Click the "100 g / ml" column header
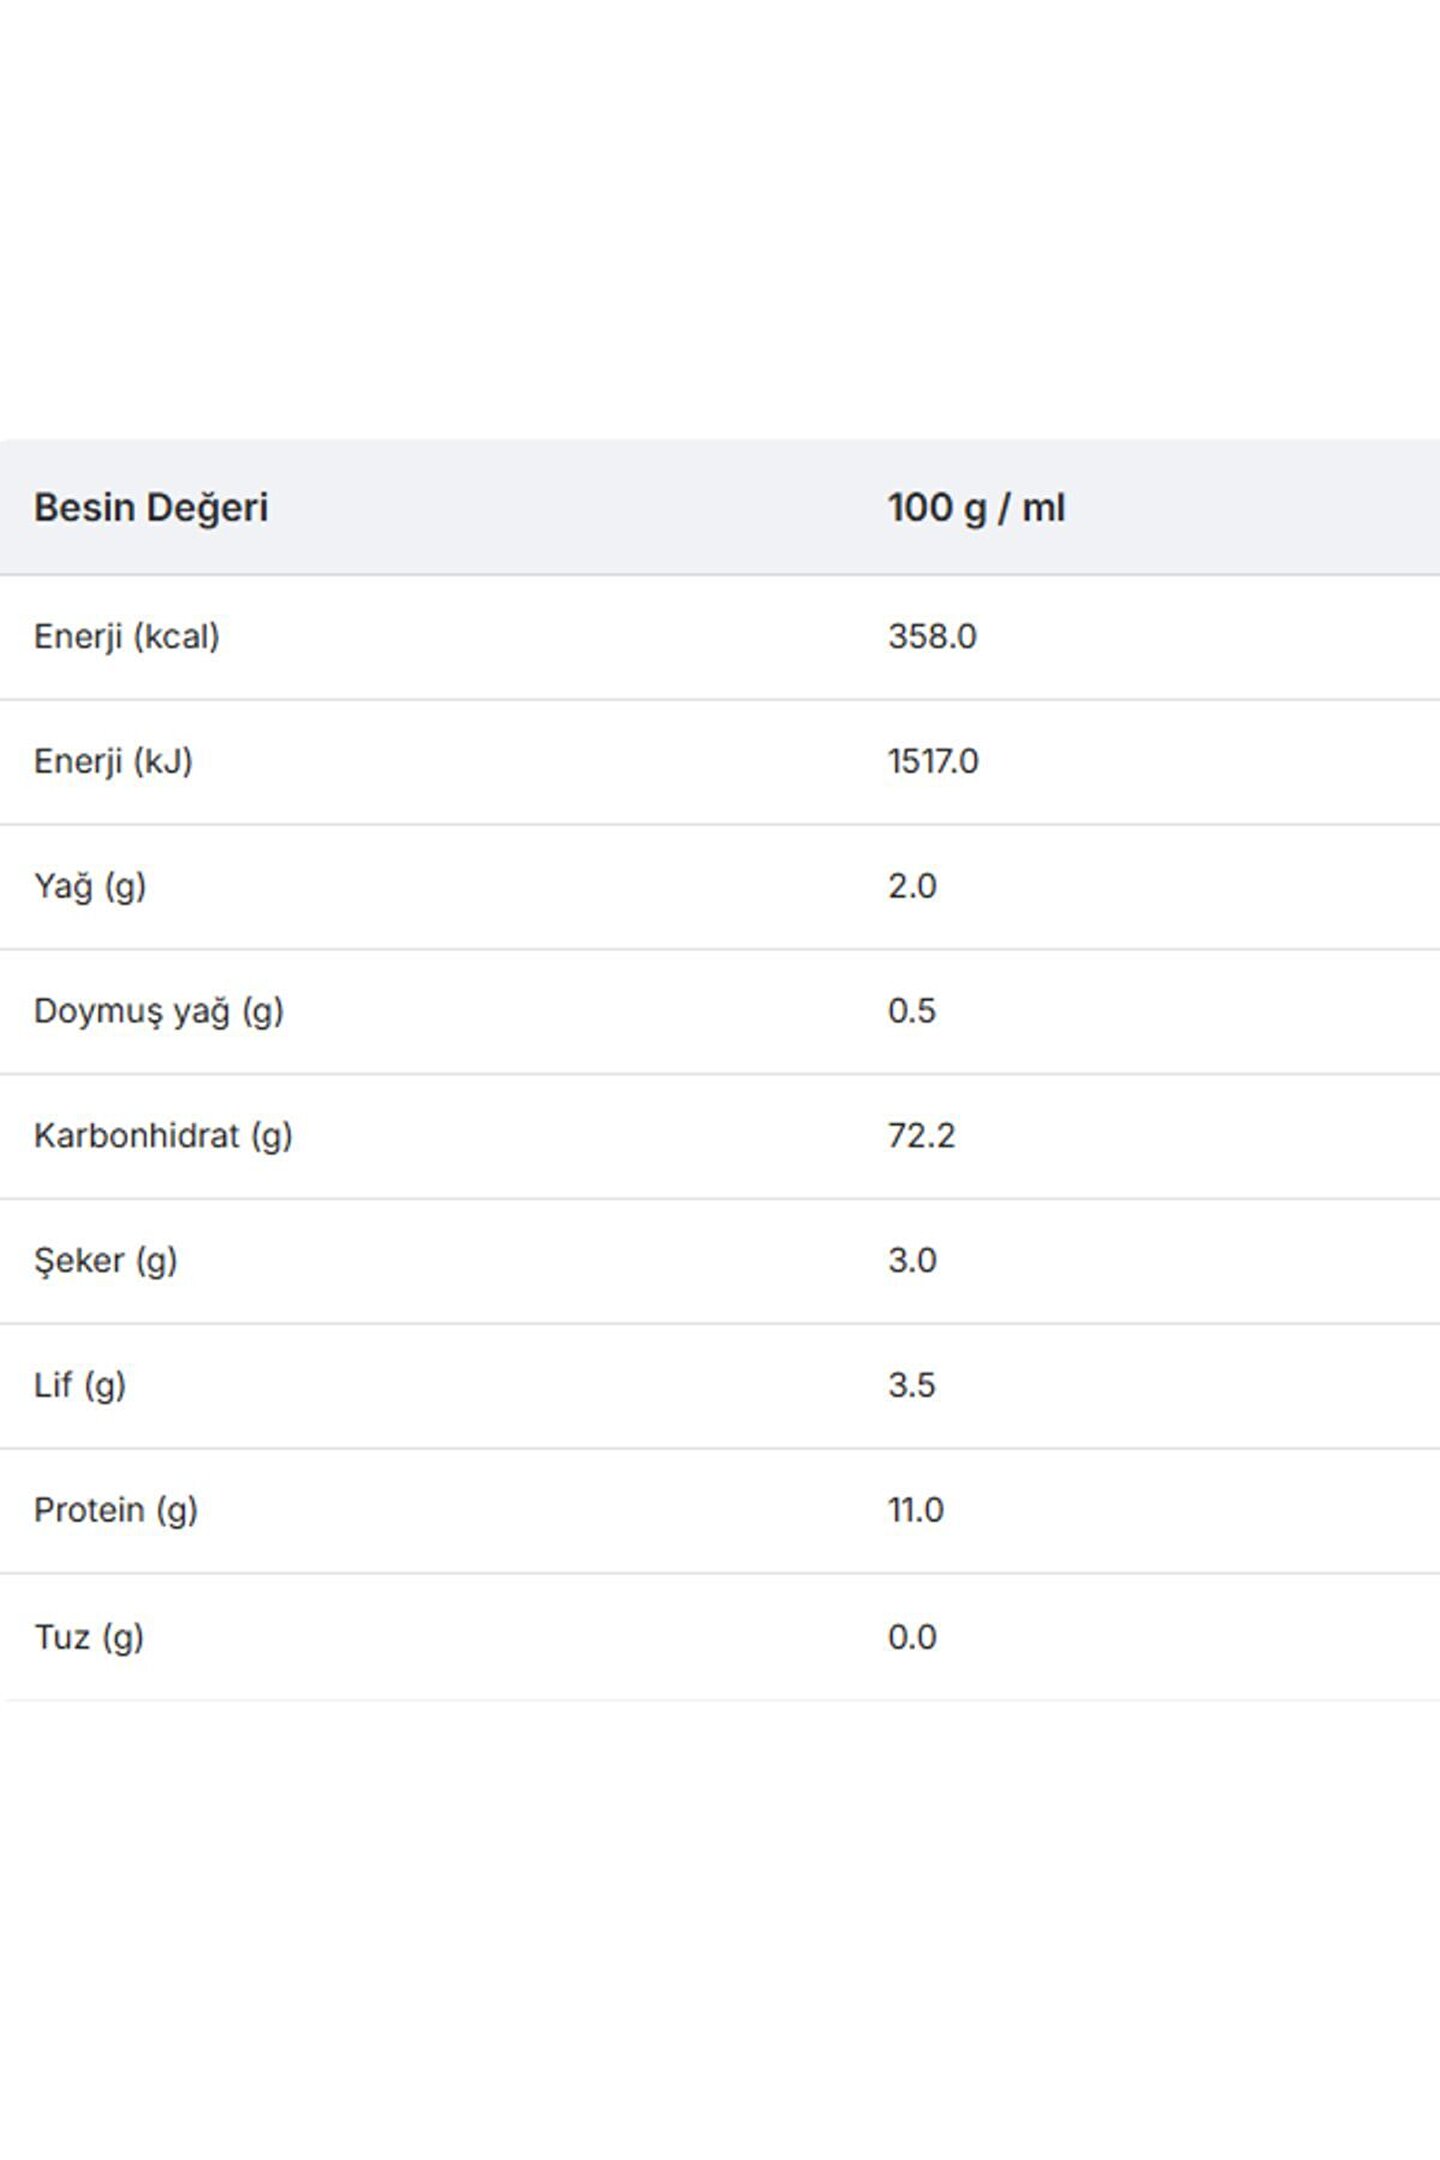 (x=976, y=508)
